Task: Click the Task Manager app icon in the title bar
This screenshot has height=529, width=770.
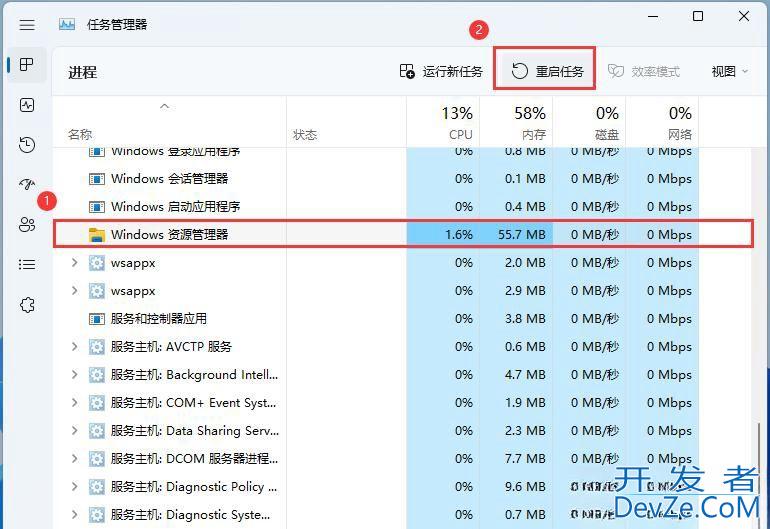Action: [x=67, y=24]
